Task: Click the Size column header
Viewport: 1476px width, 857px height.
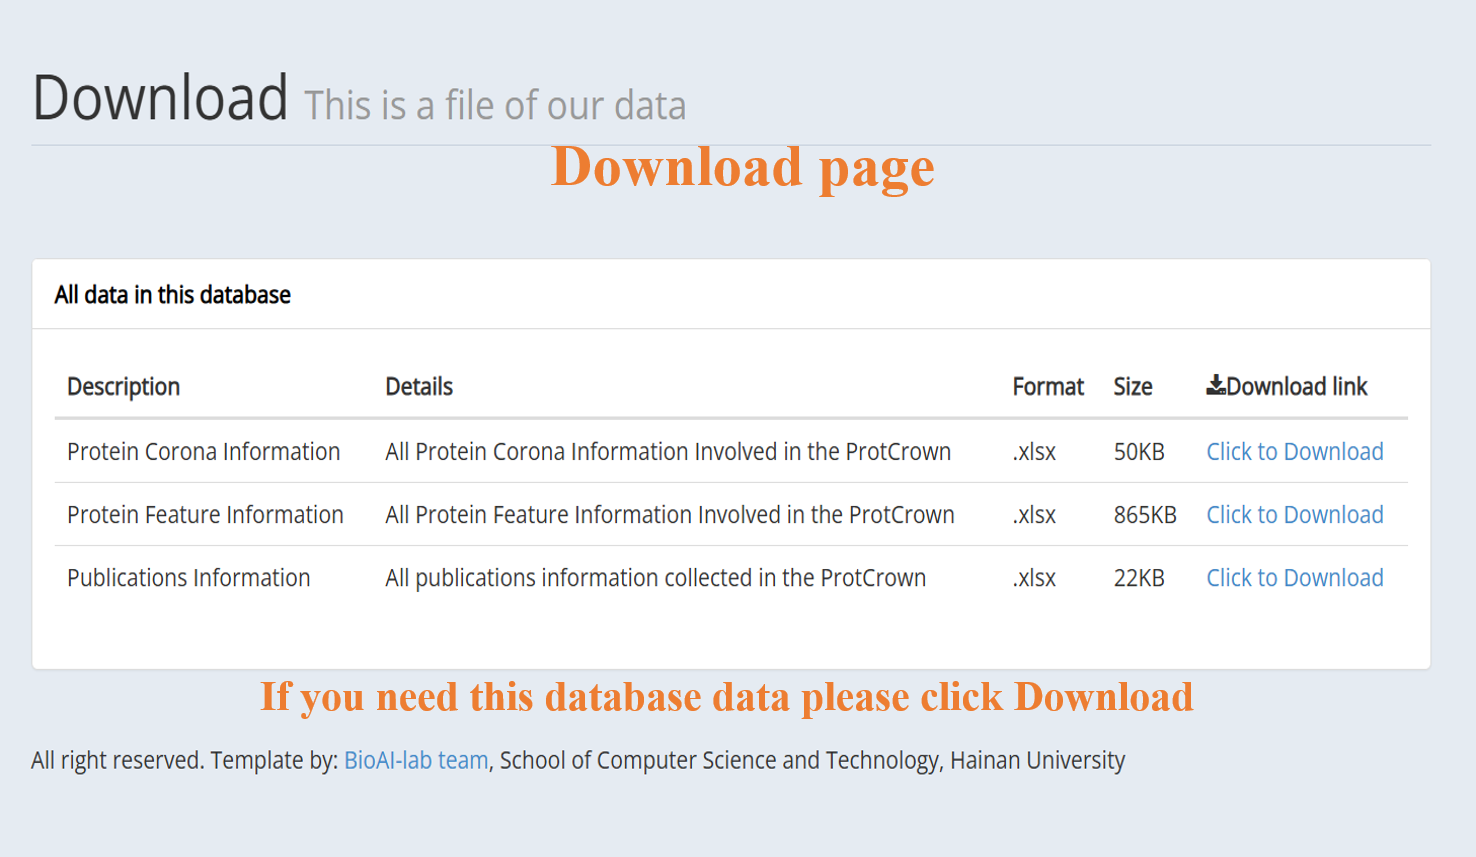Action: (1133, 387)
